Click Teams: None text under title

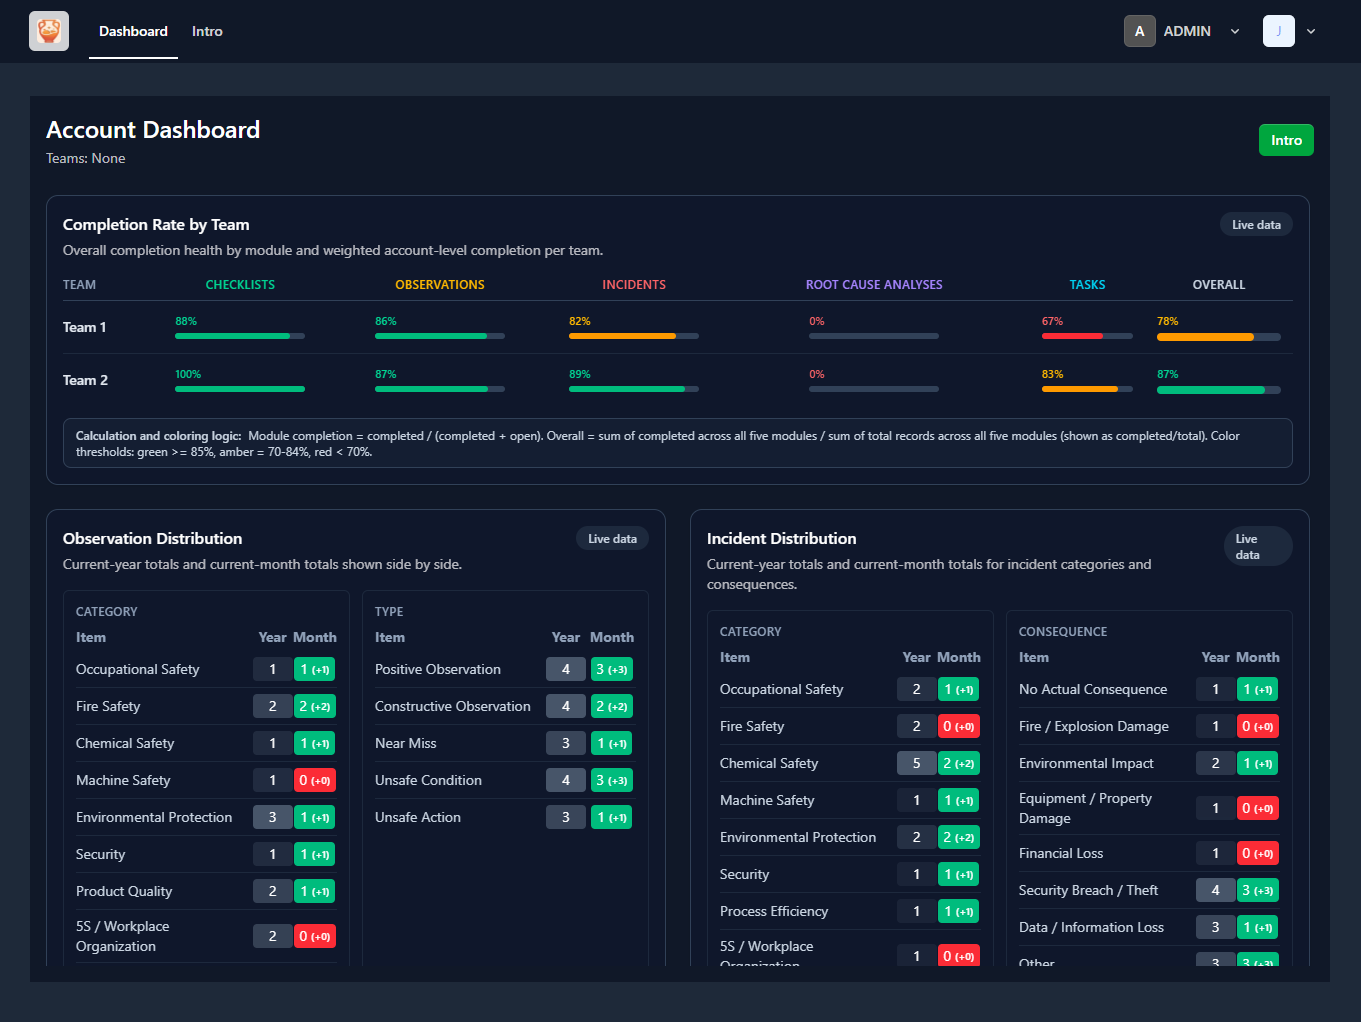pyautogui.click(x=86, y=158)
